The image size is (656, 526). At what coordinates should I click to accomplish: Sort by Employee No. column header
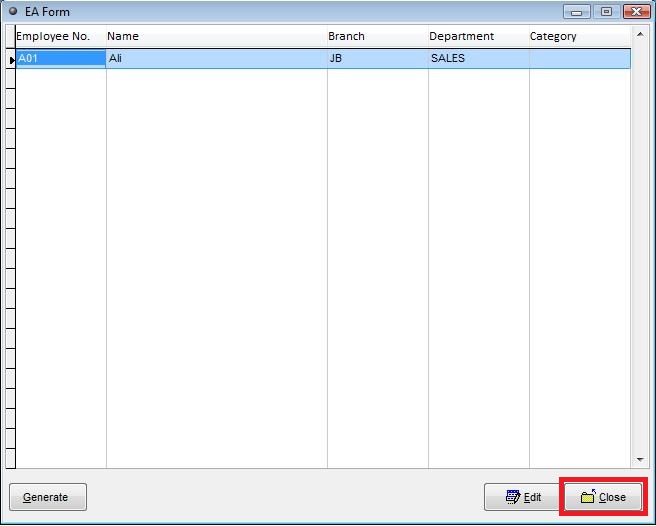[x=61, y=36]
